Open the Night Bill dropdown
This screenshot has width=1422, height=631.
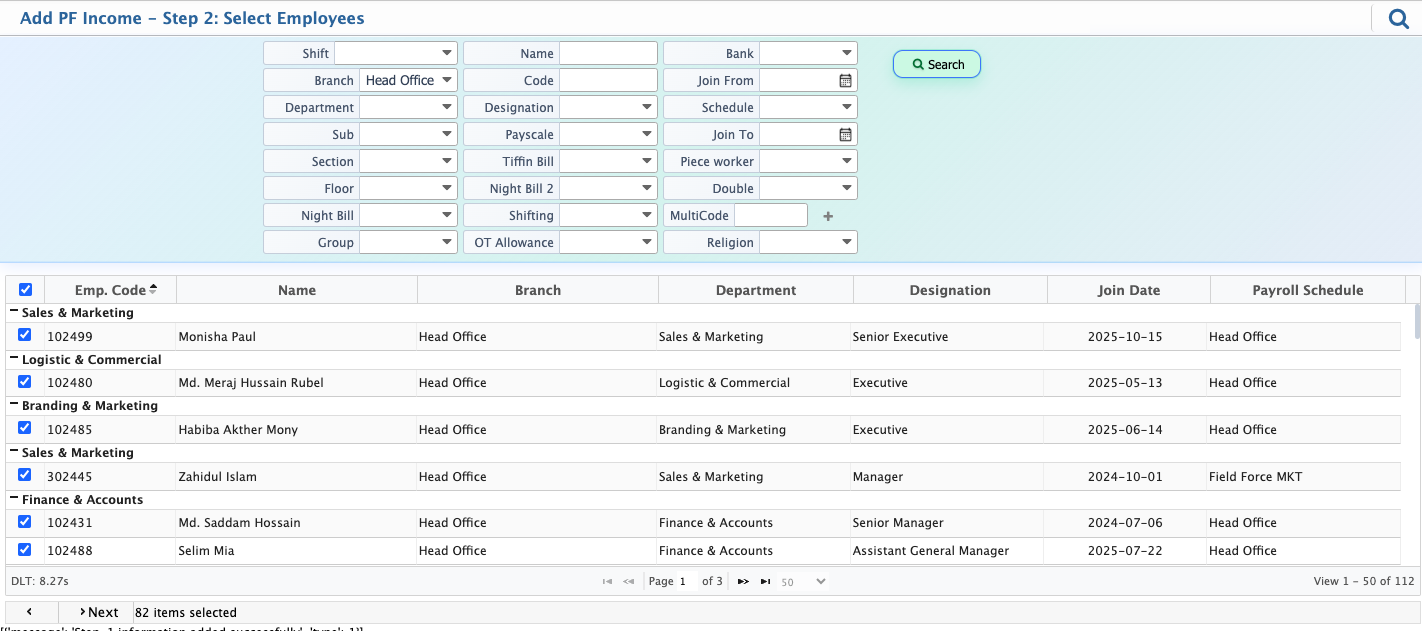[x=408, y=215]
